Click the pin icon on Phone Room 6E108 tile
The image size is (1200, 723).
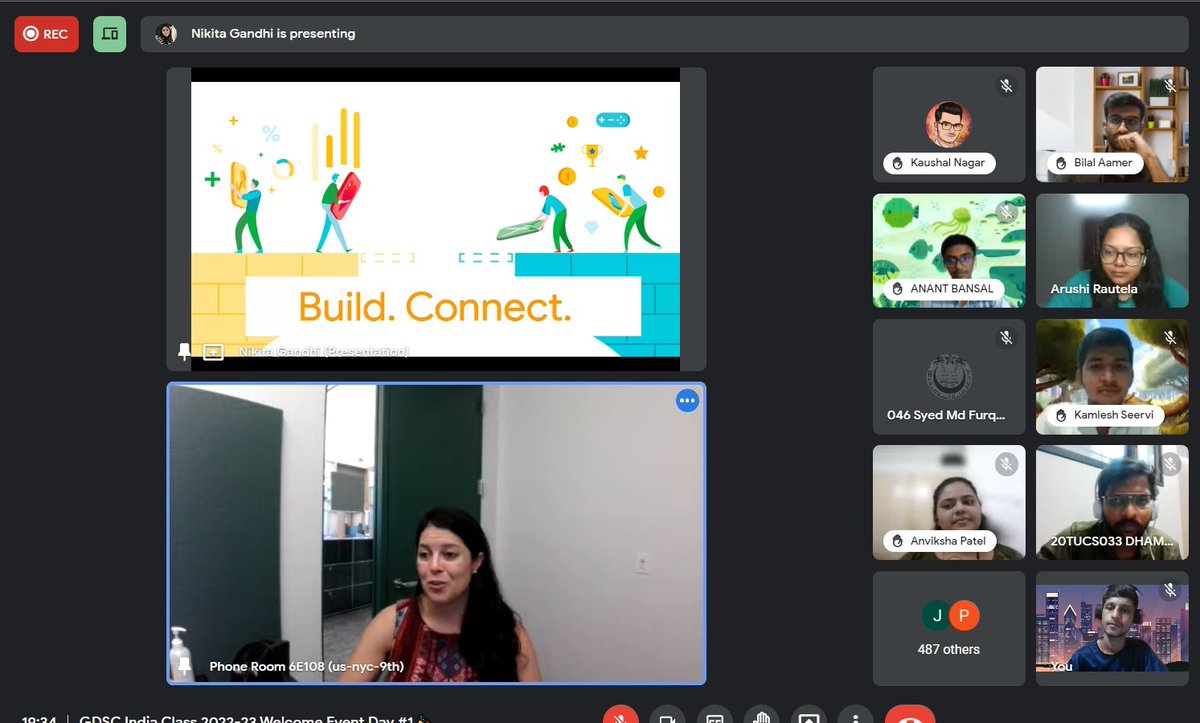tap(184, 665)
